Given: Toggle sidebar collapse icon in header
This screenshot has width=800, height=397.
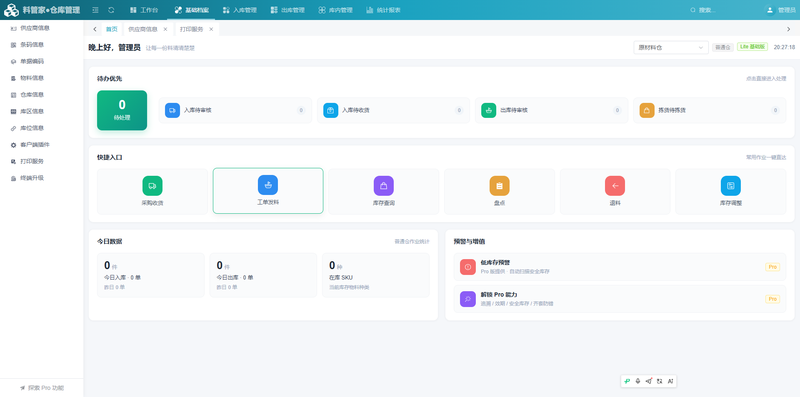Looking at the screenshot, I should [x=96, y=10].
